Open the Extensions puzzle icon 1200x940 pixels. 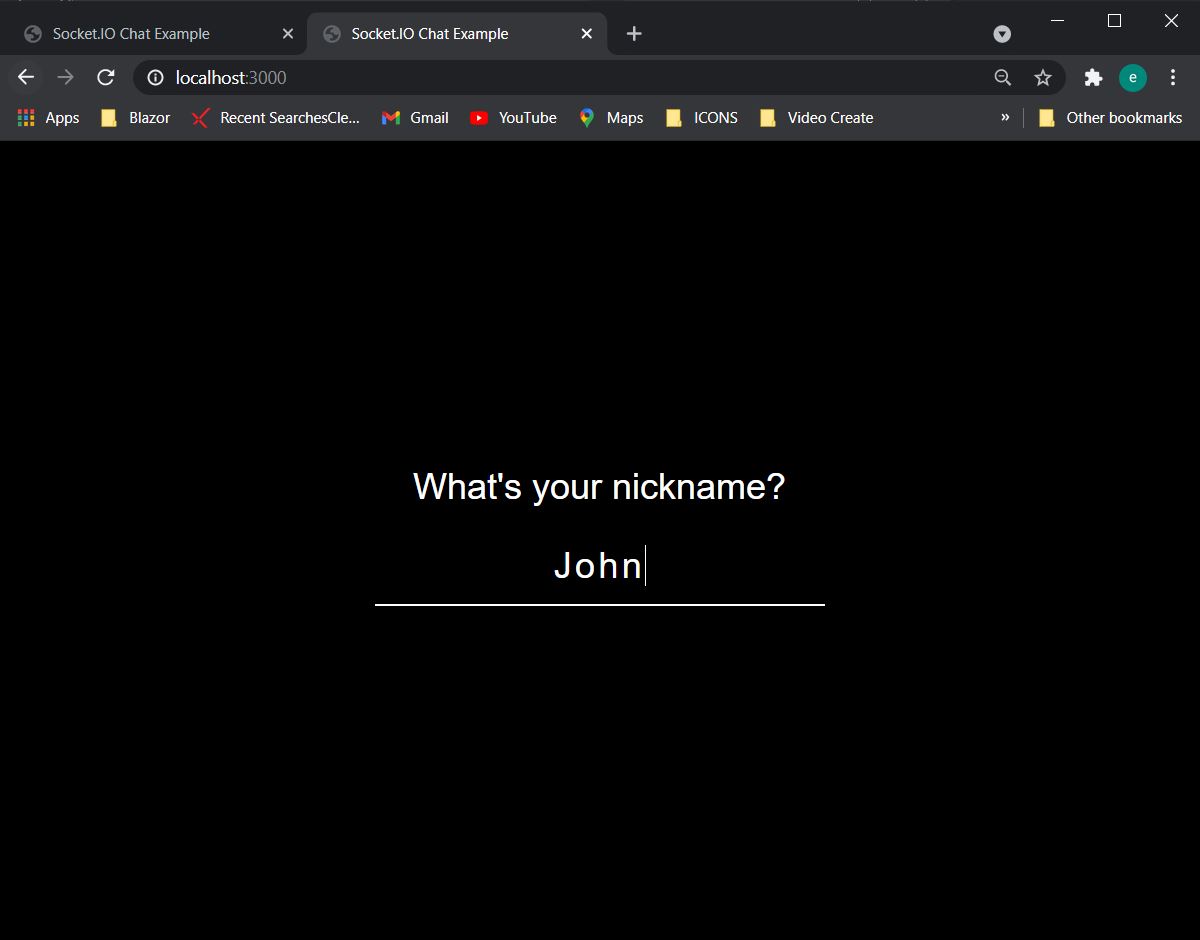[x=1093, y=77]
